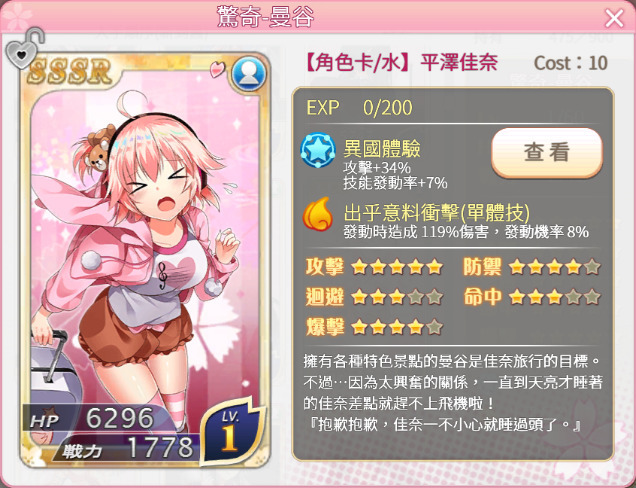The height and width of the screenshot is (488, 636).
Task: Click the 爆擊 star rating
Action: coord(397,327)
